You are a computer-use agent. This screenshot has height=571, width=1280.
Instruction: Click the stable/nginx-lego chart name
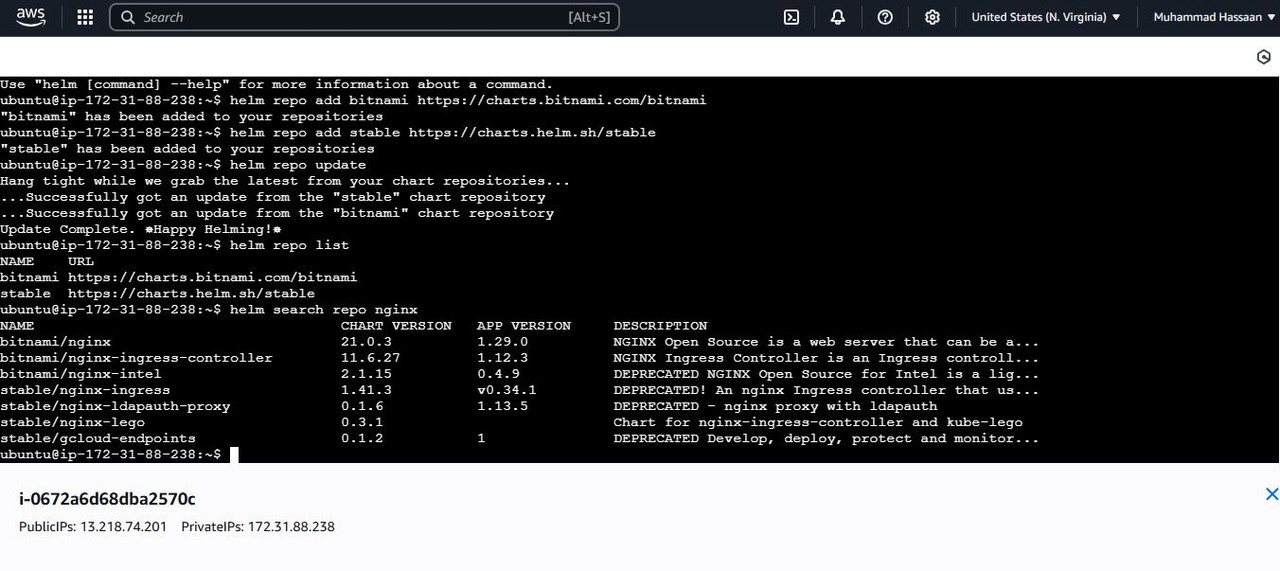[72, 422]
